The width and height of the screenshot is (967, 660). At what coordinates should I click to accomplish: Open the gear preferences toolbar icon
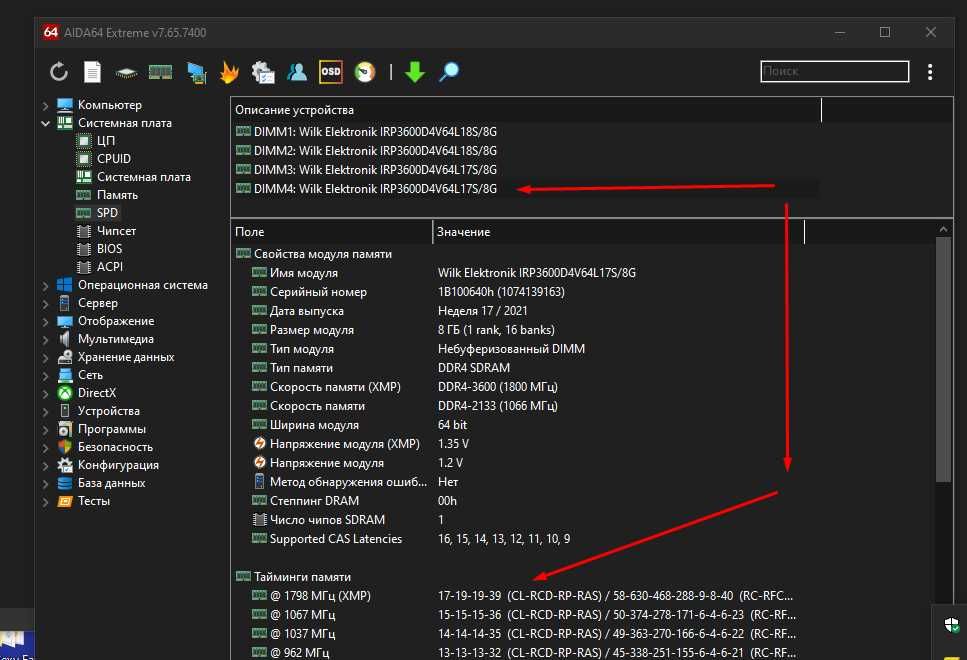coord(263,72)
